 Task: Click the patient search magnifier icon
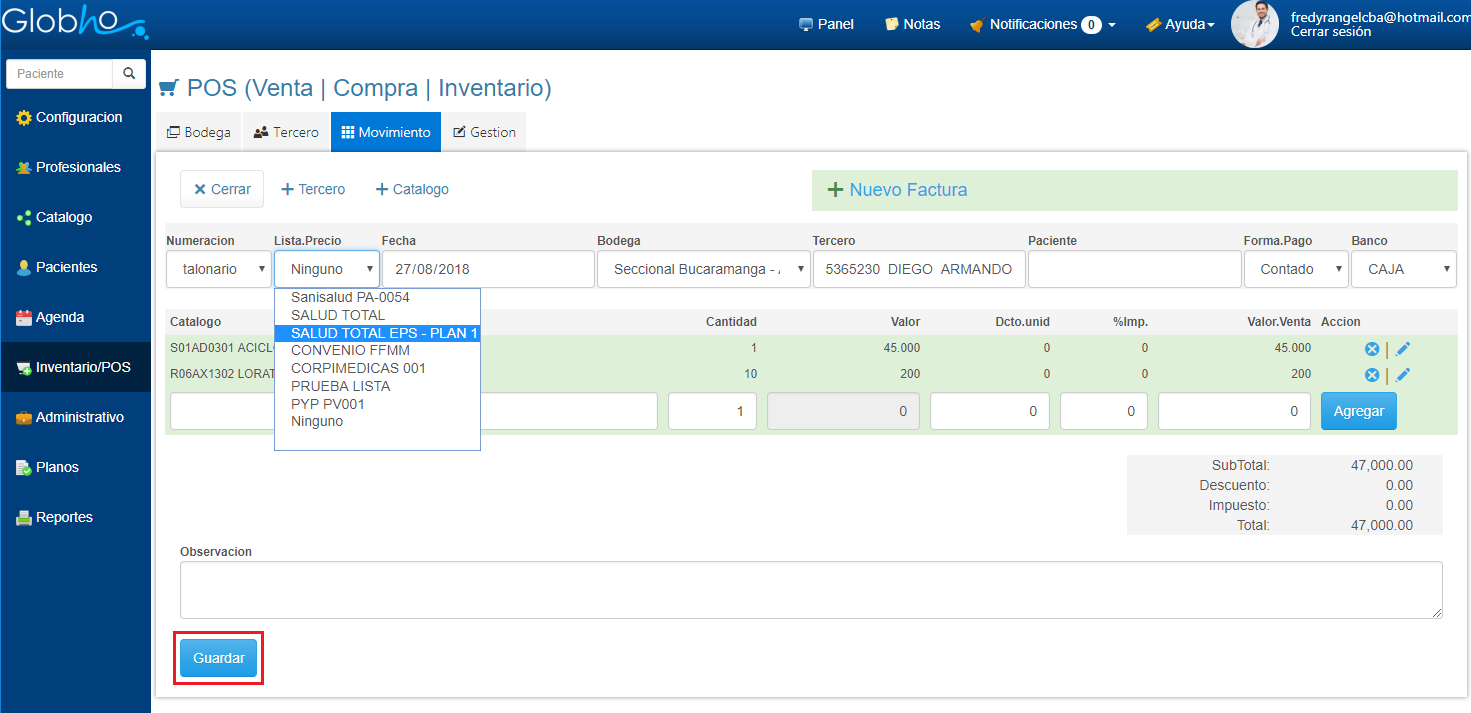tap(128, 74)
